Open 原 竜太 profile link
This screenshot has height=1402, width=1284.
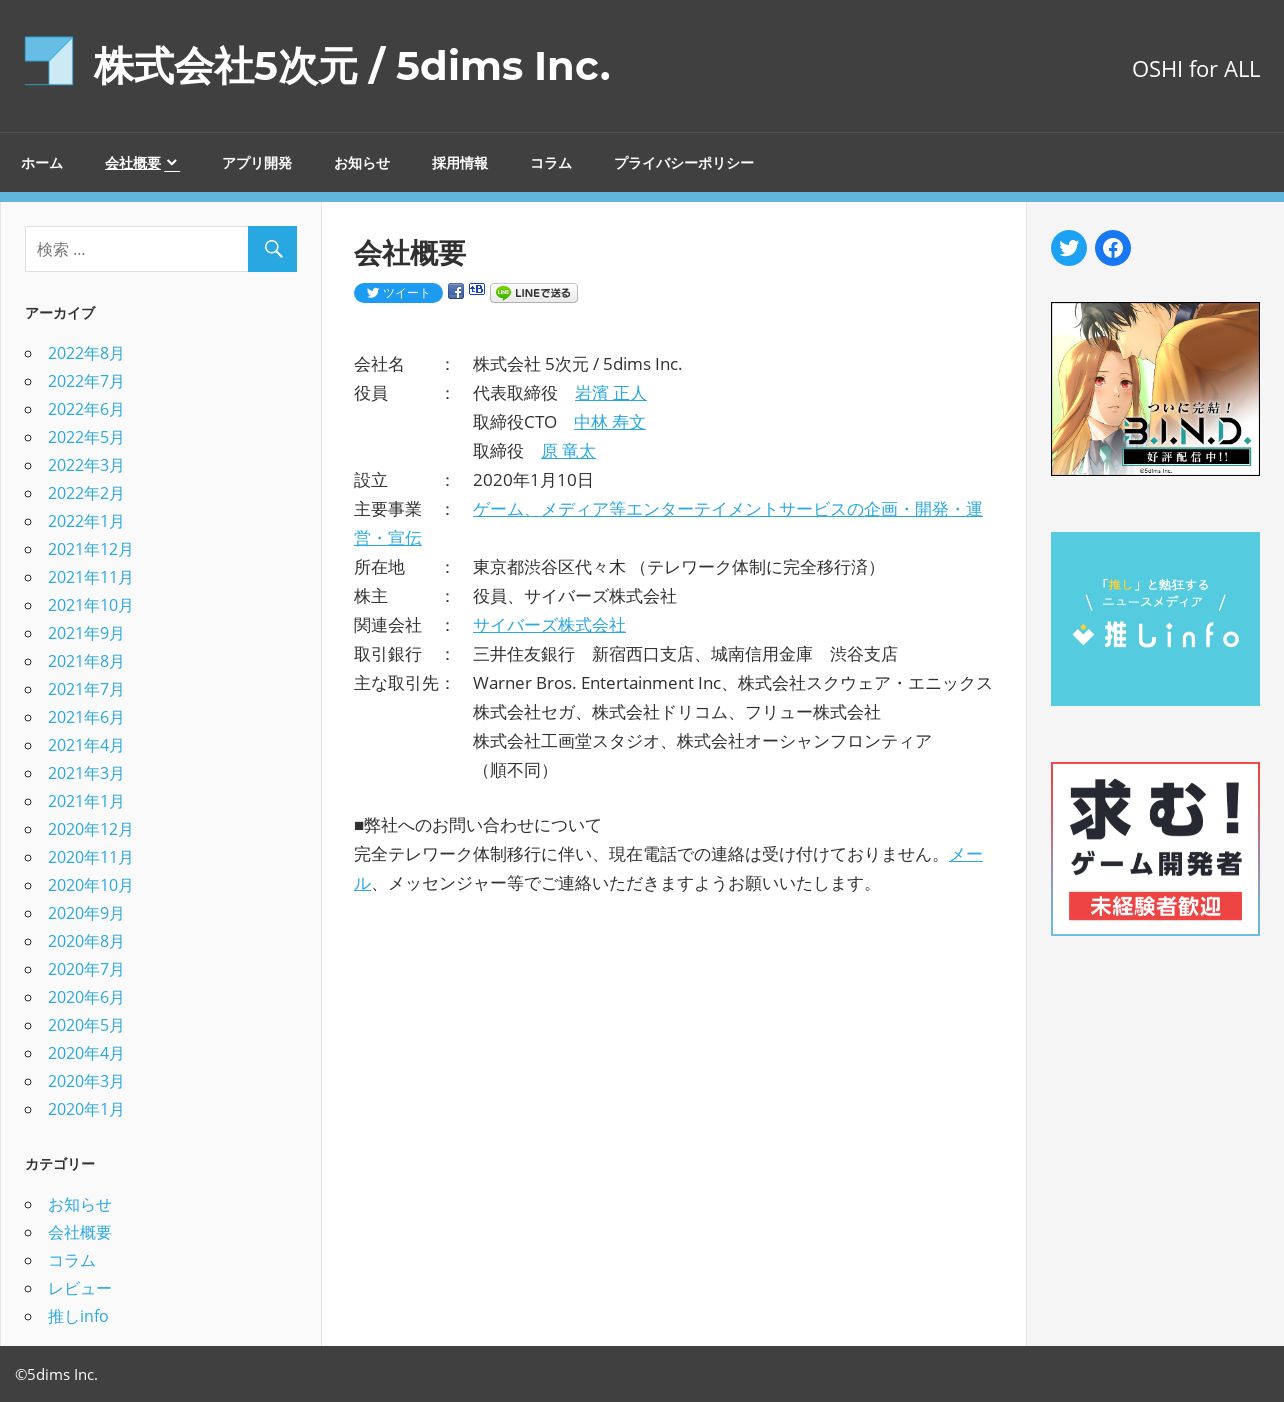[x=568, y=451]
